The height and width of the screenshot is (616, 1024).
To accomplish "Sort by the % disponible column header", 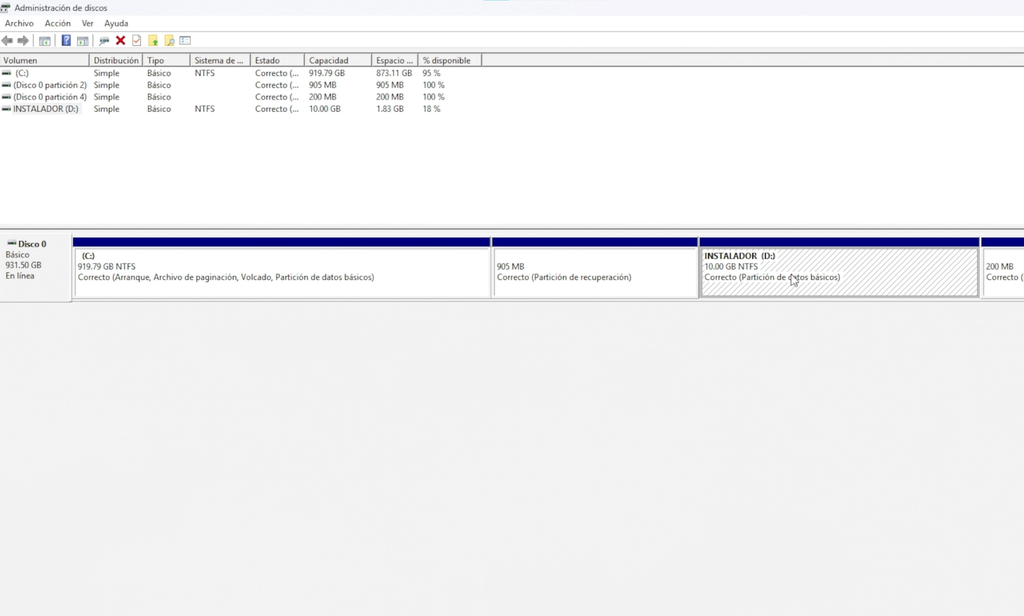I will (450, 60).
